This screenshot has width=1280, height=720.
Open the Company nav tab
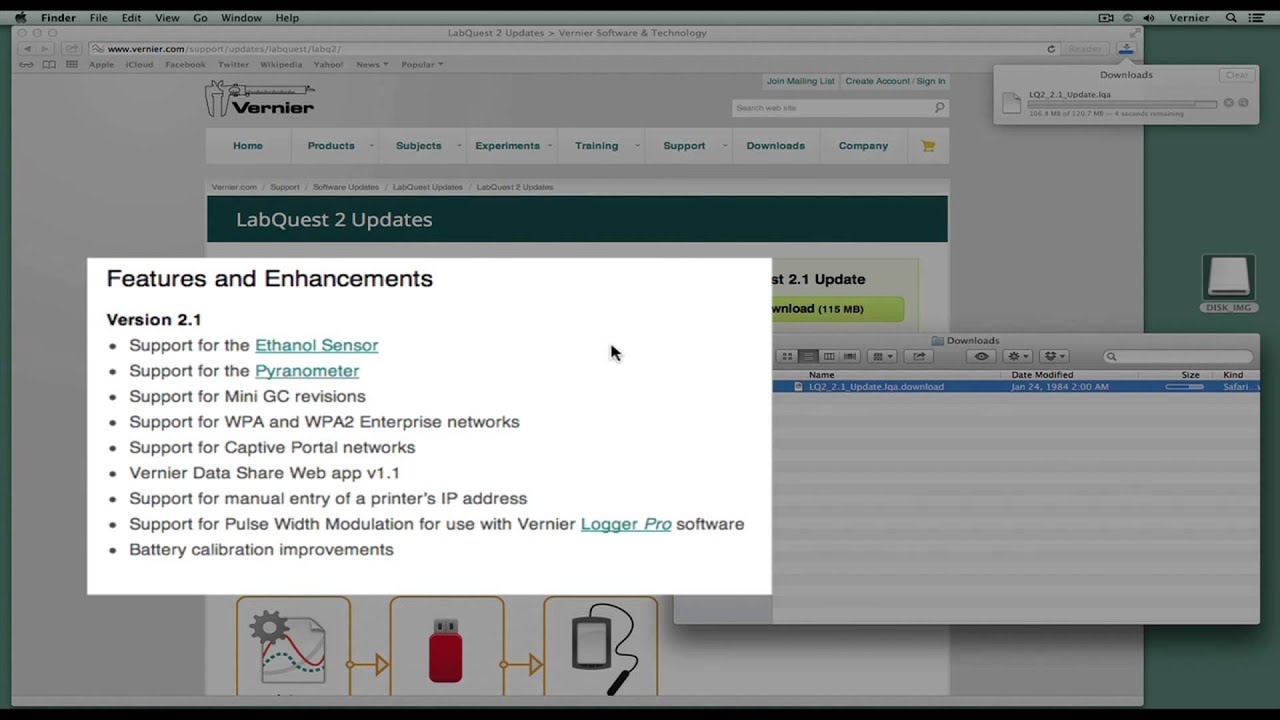point(863,146)
